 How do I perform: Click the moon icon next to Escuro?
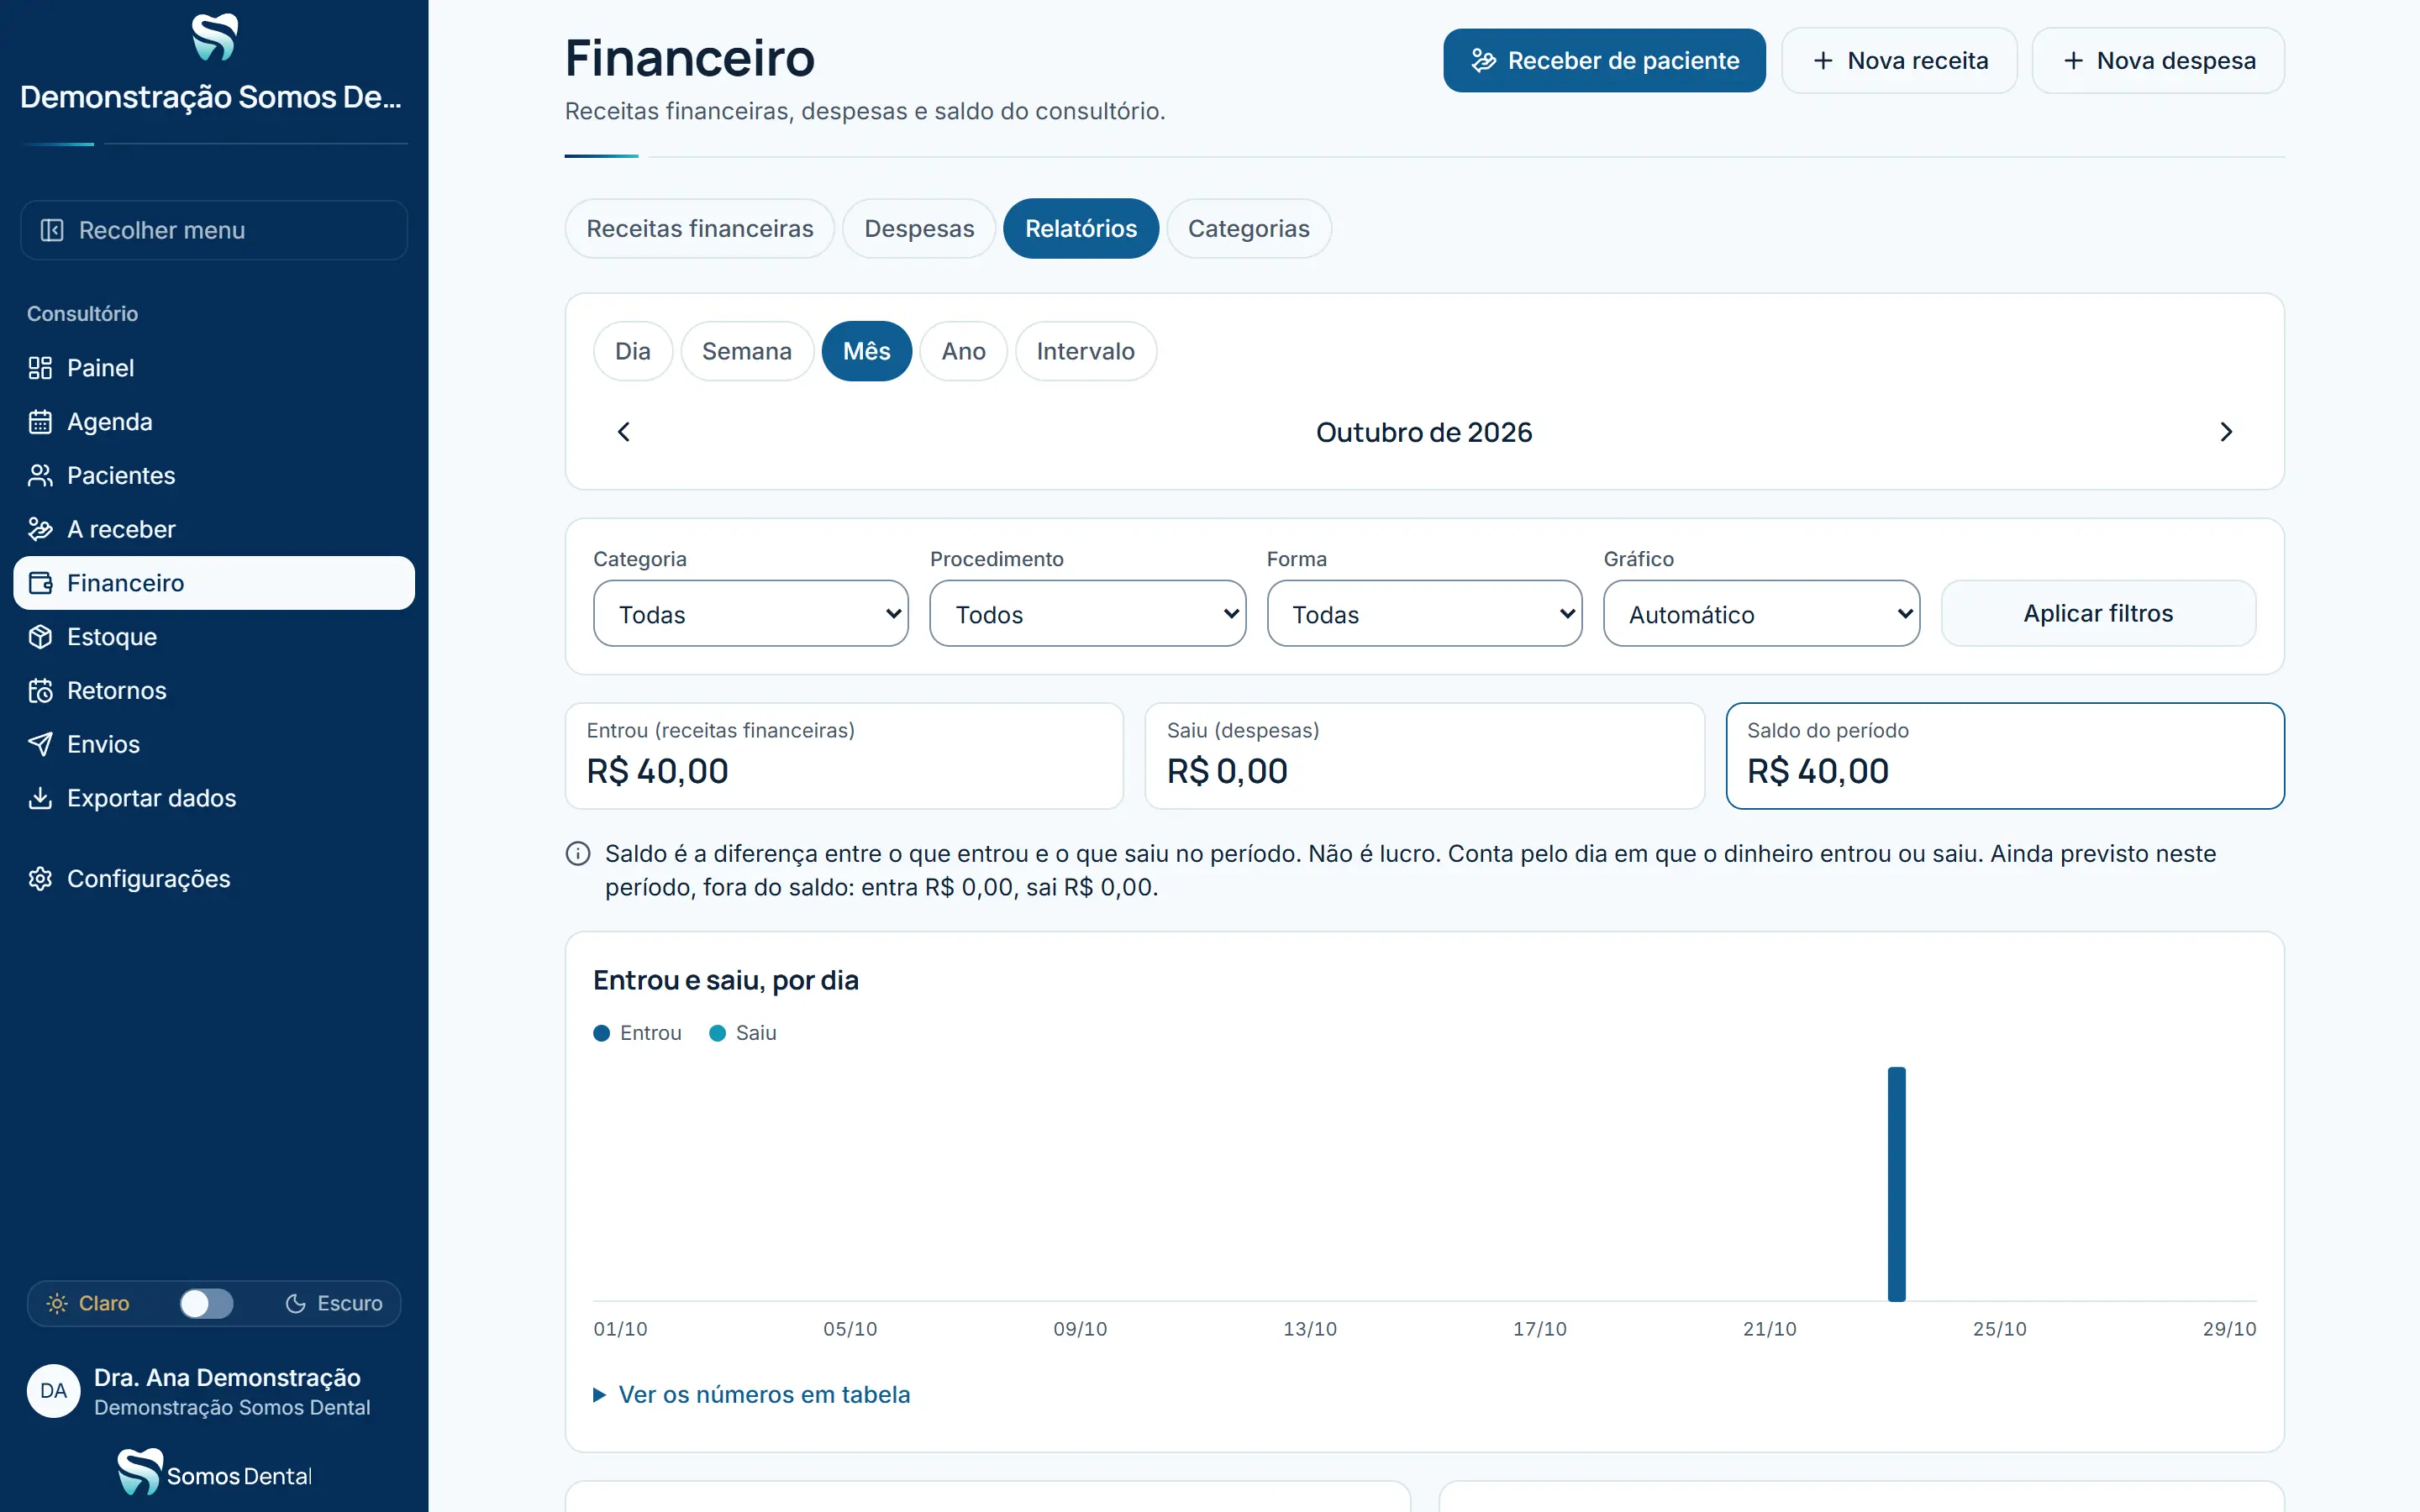coord(295,1304)
